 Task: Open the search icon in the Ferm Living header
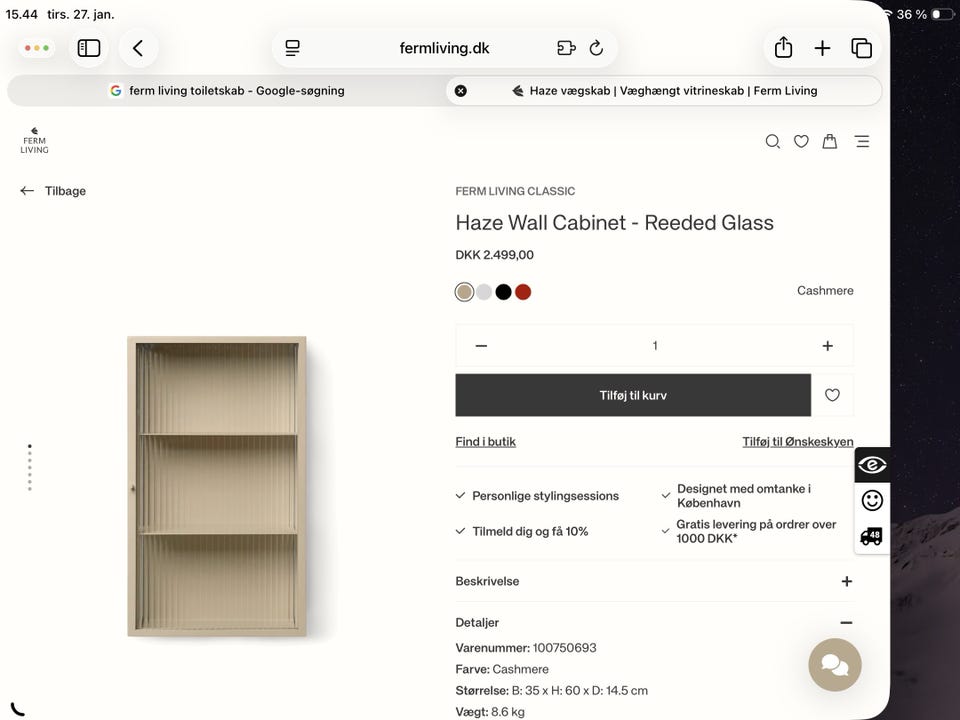pyautogui.click(x=772, y=141)
